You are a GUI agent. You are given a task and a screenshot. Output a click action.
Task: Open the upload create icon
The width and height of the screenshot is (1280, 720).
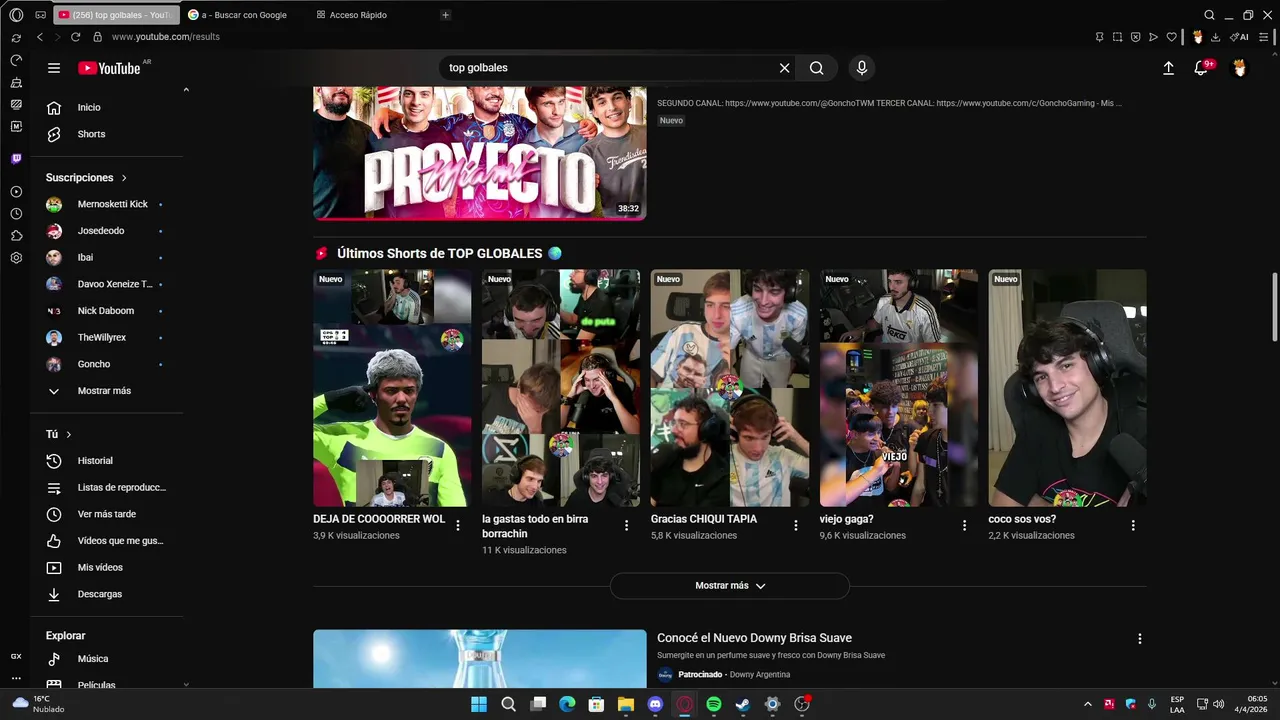(x=1168, y=68)
